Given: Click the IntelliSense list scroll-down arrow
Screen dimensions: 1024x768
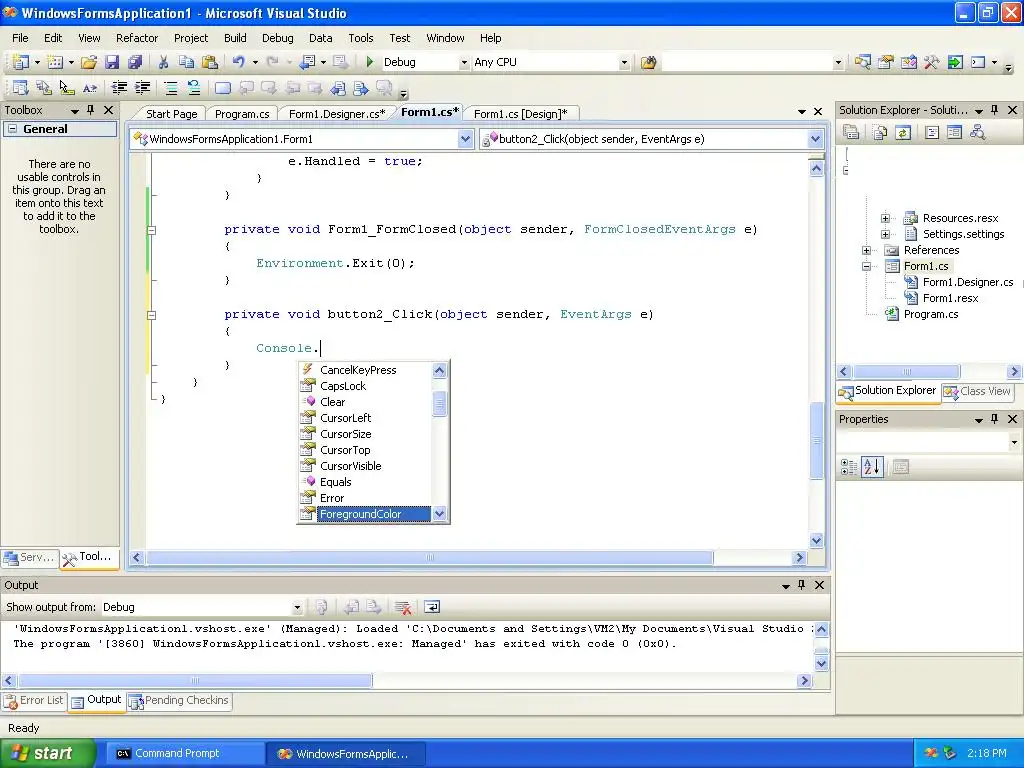Looking at the screenshot, I should (x=440, y=514).
